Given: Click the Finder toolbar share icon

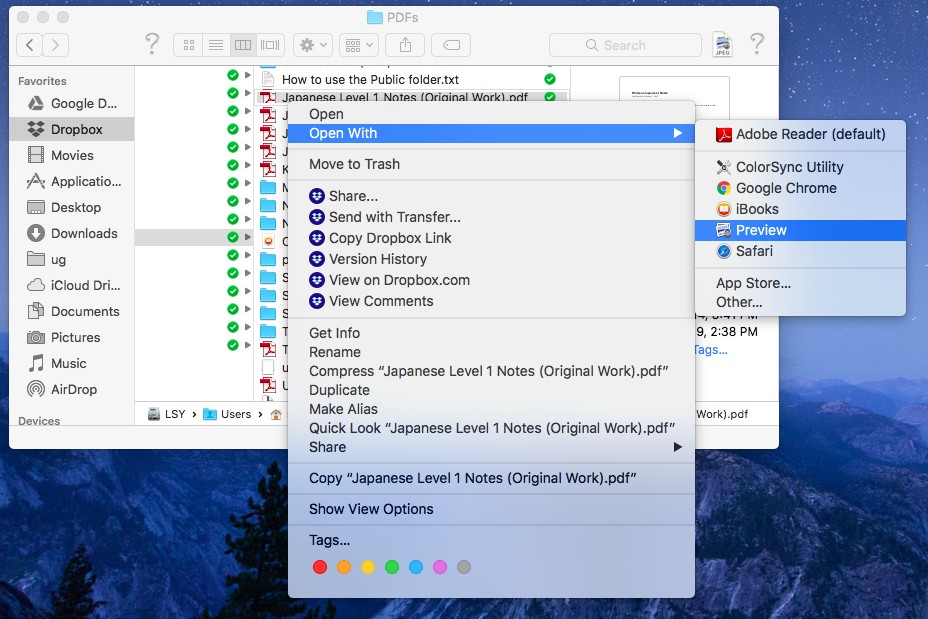Looking at the screenshot, I should pos(406,45).
